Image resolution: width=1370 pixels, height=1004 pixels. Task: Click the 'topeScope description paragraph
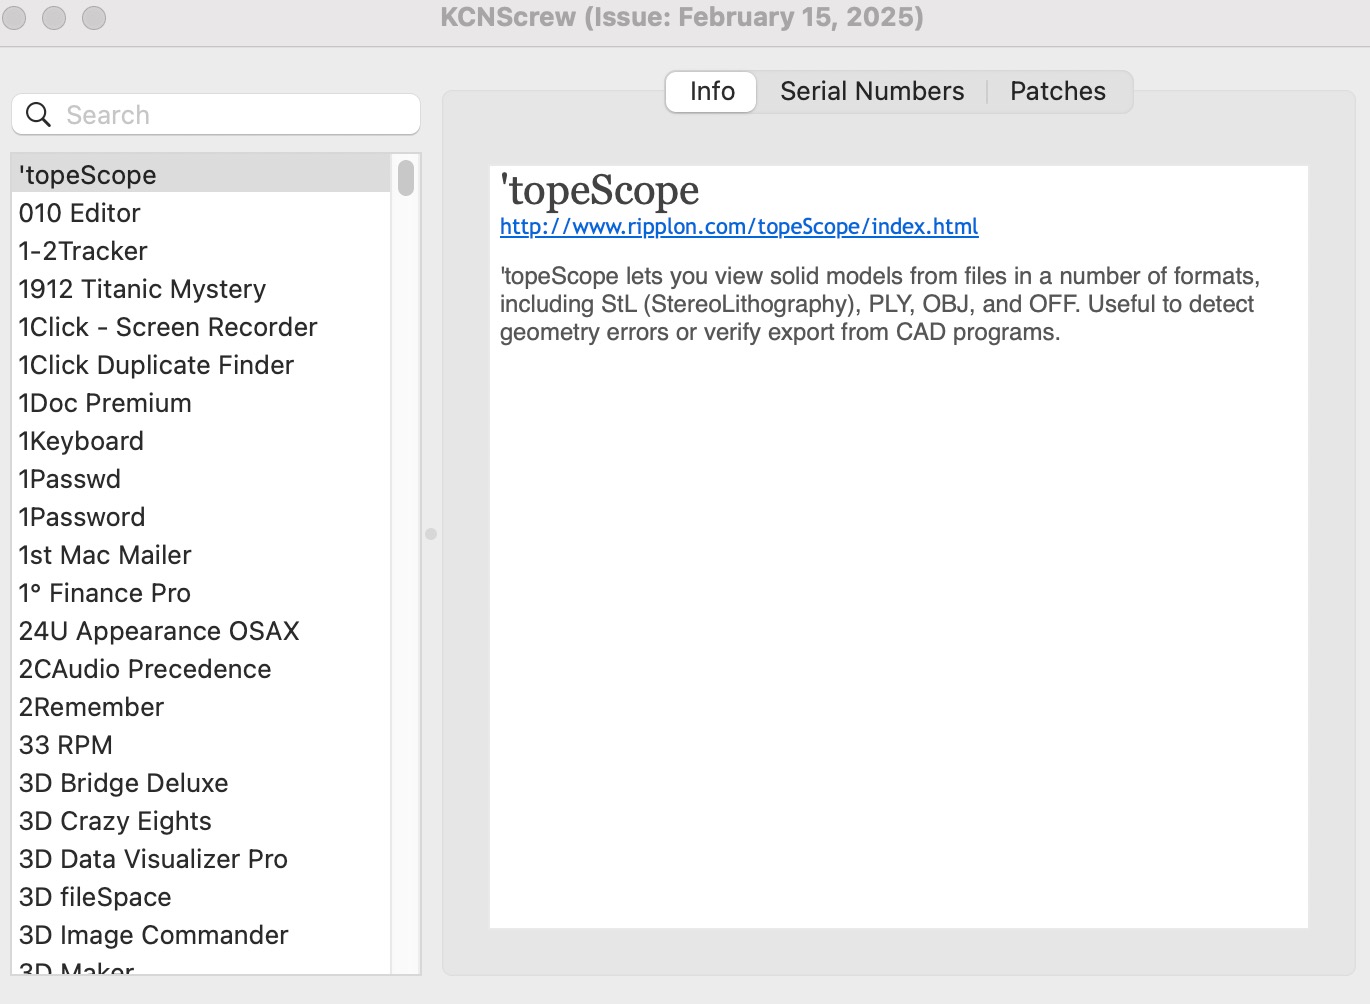(x=880, y=304)
